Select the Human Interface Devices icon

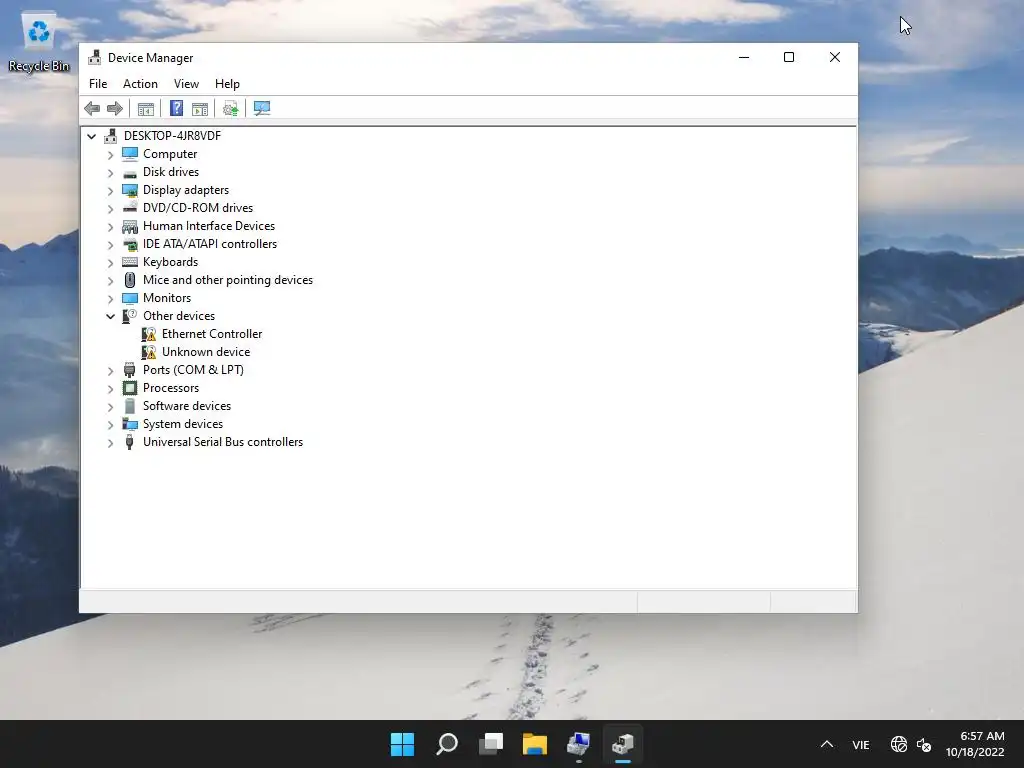point(130,227)
